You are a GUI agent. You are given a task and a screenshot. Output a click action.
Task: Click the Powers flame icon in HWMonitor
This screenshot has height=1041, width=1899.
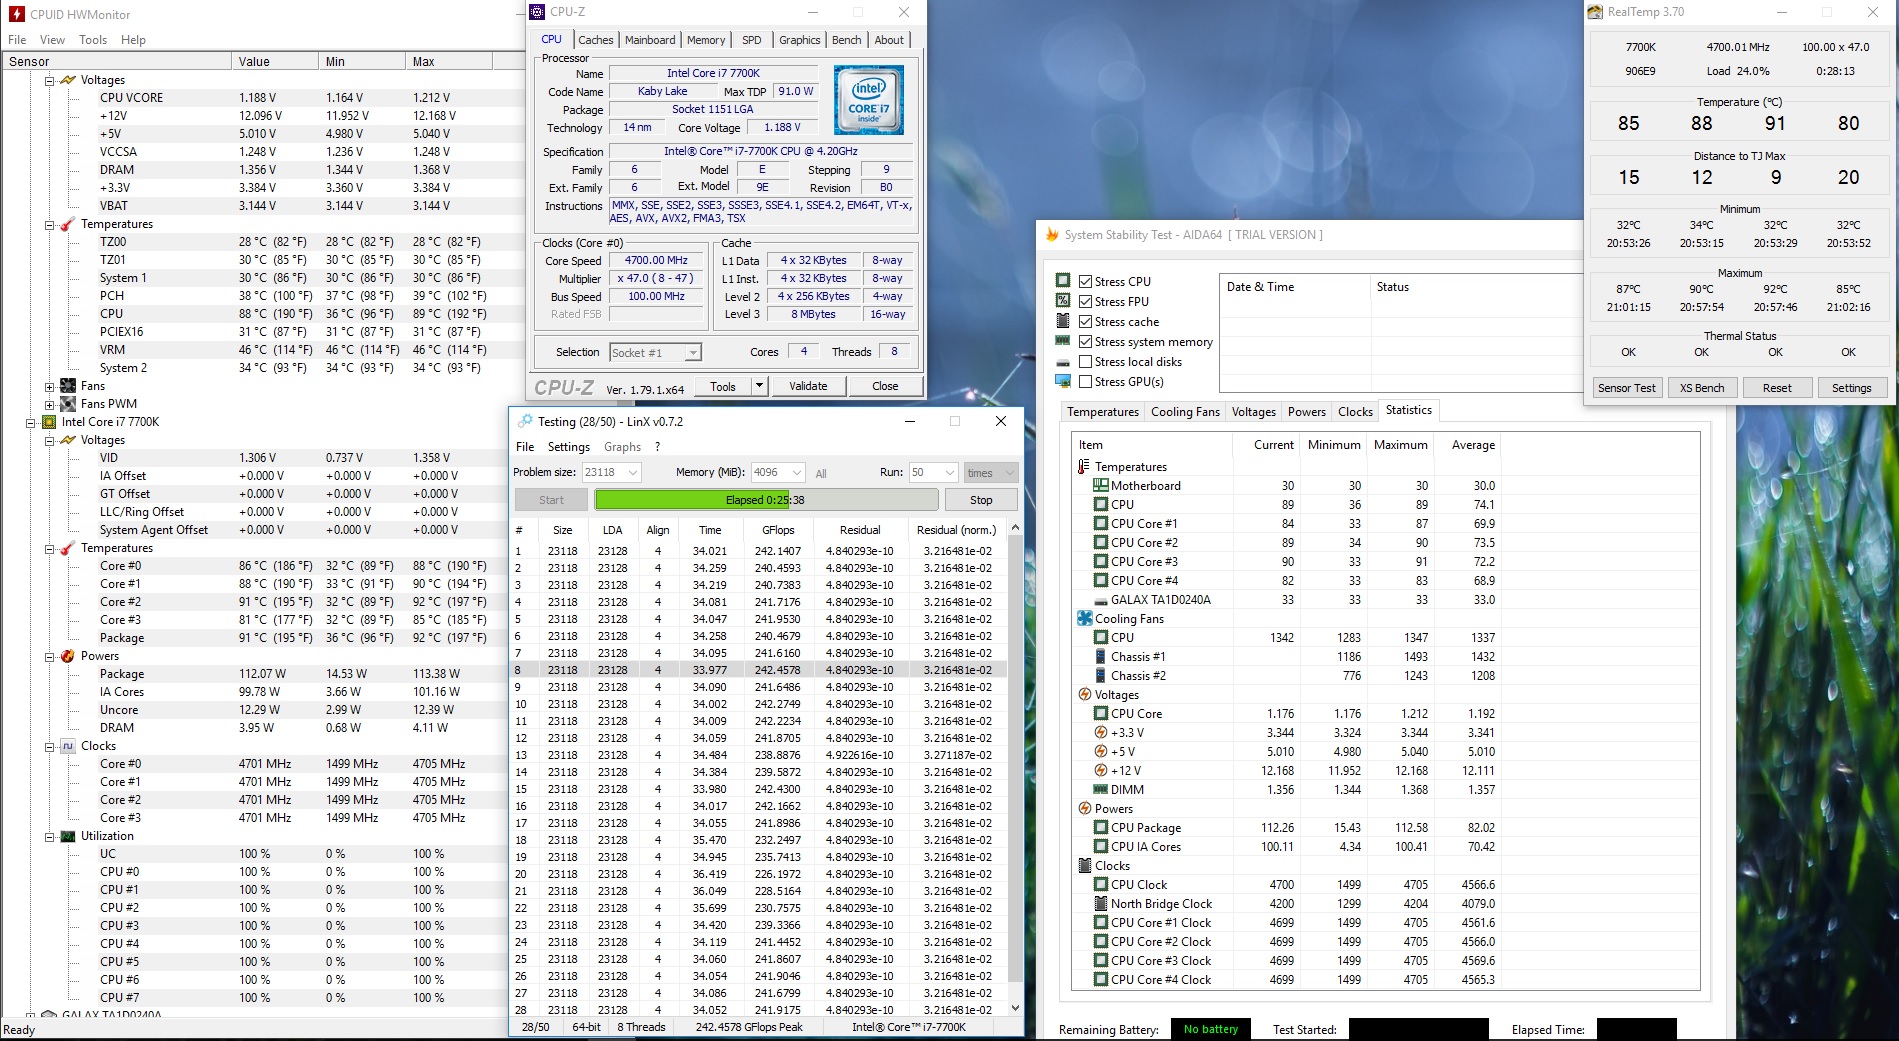[x=68, y=656]
